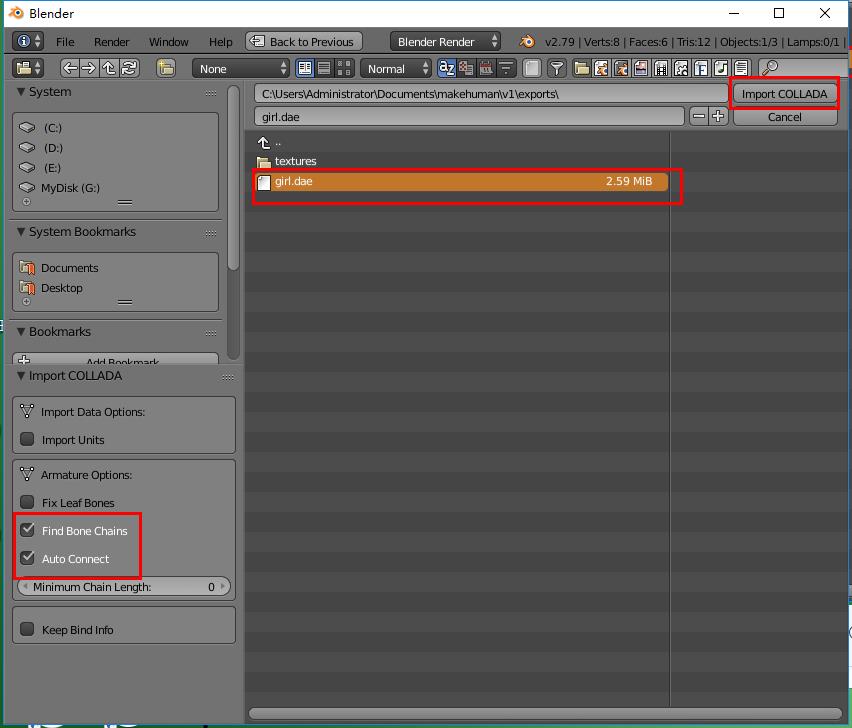This screenshot has height=728, width=852.
Task: Go back to the previous folder
Action: (x=70, y=68)
